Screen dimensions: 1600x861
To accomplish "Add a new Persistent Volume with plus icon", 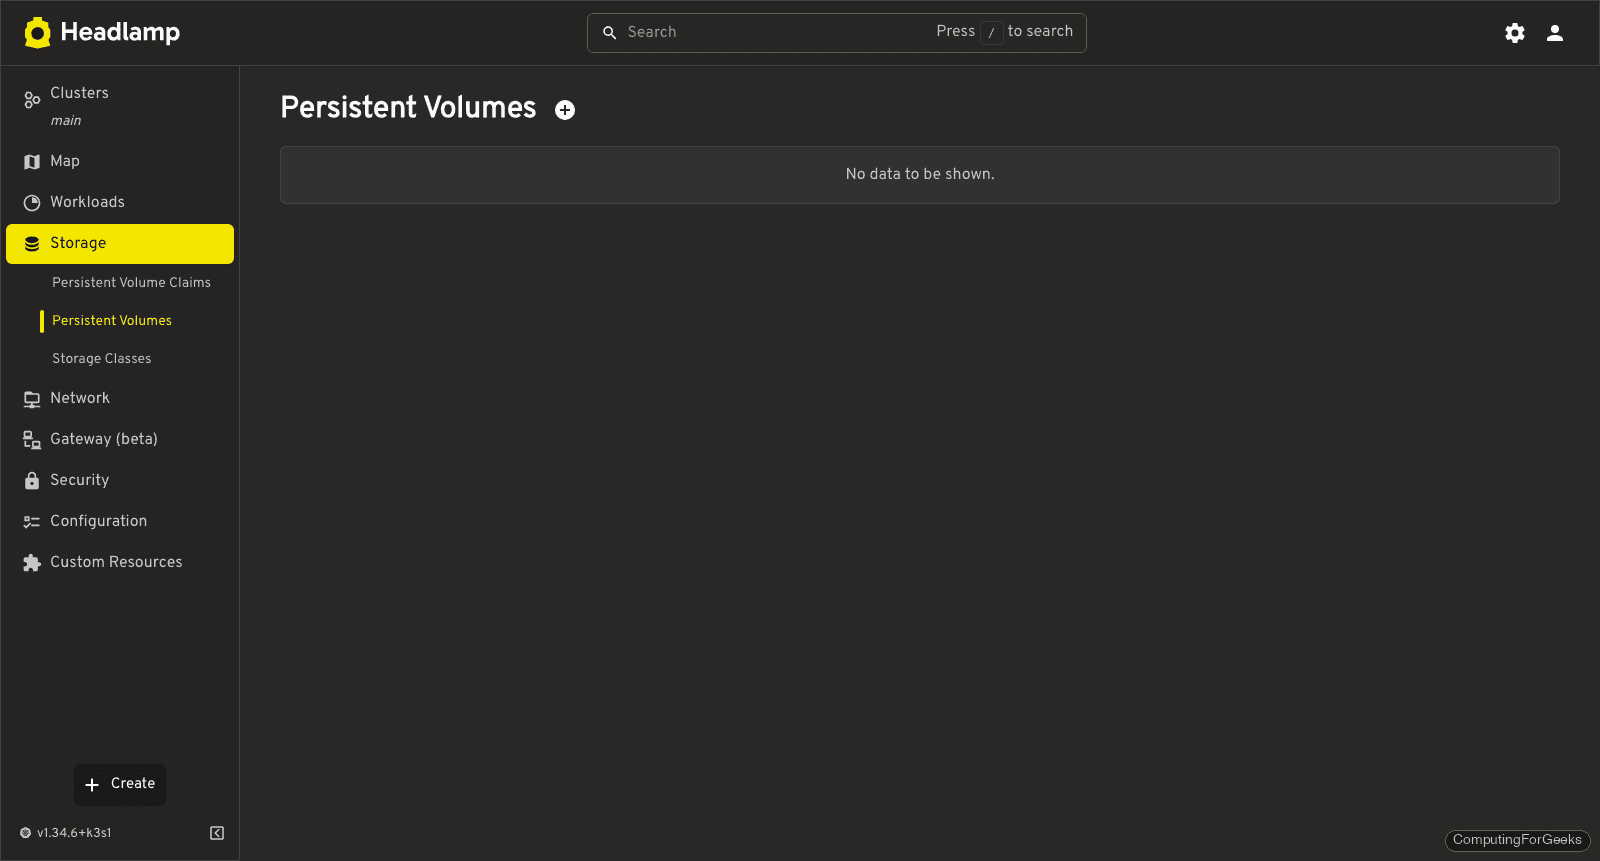I will pyautogui.click(x=565, y=110).
